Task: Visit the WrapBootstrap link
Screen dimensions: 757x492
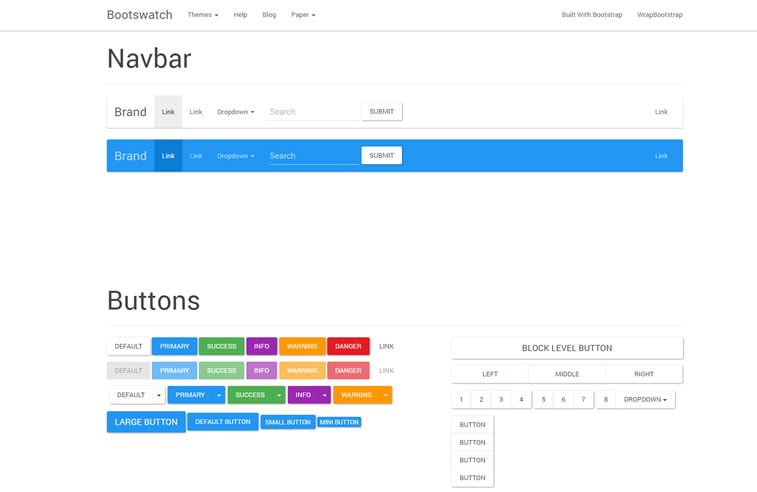Action: tap(660, 15)
